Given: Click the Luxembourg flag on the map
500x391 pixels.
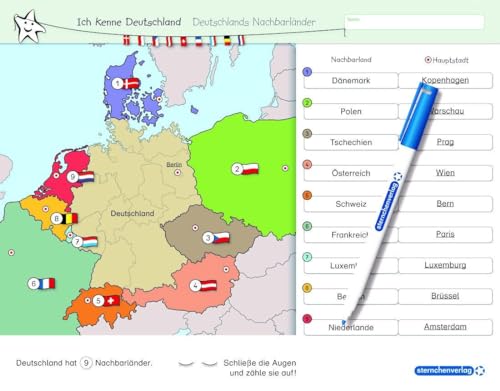Looking at the screenshot, I should [x=90, y=242].
